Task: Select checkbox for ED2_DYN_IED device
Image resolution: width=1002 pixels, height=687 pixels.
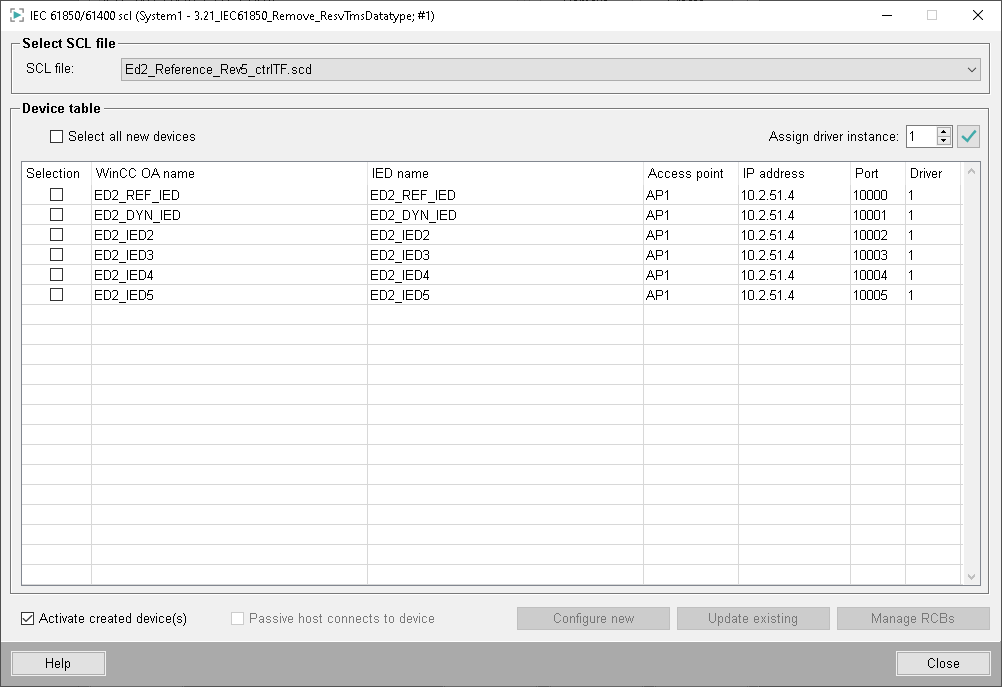Action: tap(56, 215)
